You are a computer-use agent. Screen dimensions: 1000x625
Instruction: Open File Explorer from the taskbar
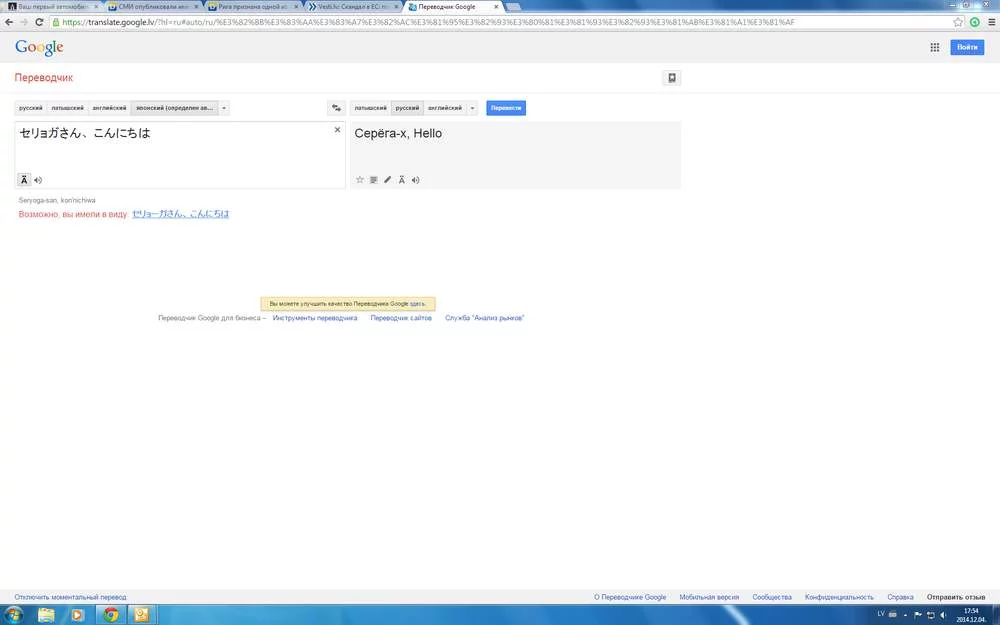pyautogui.click(x=47, y=615)
